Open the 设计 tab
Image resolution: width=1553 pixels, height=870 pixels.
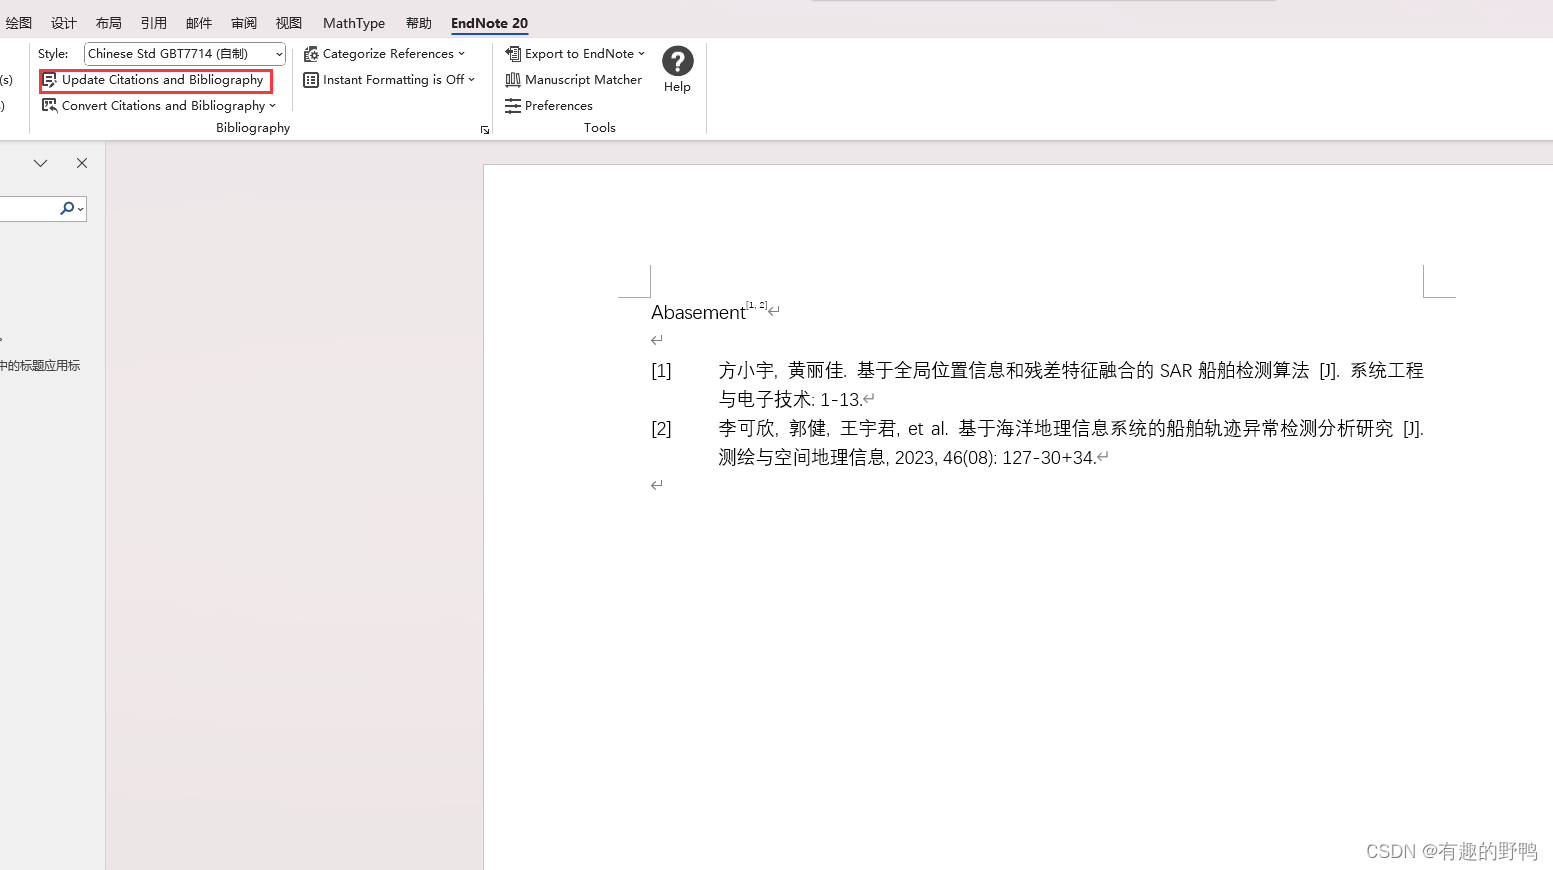64,23
